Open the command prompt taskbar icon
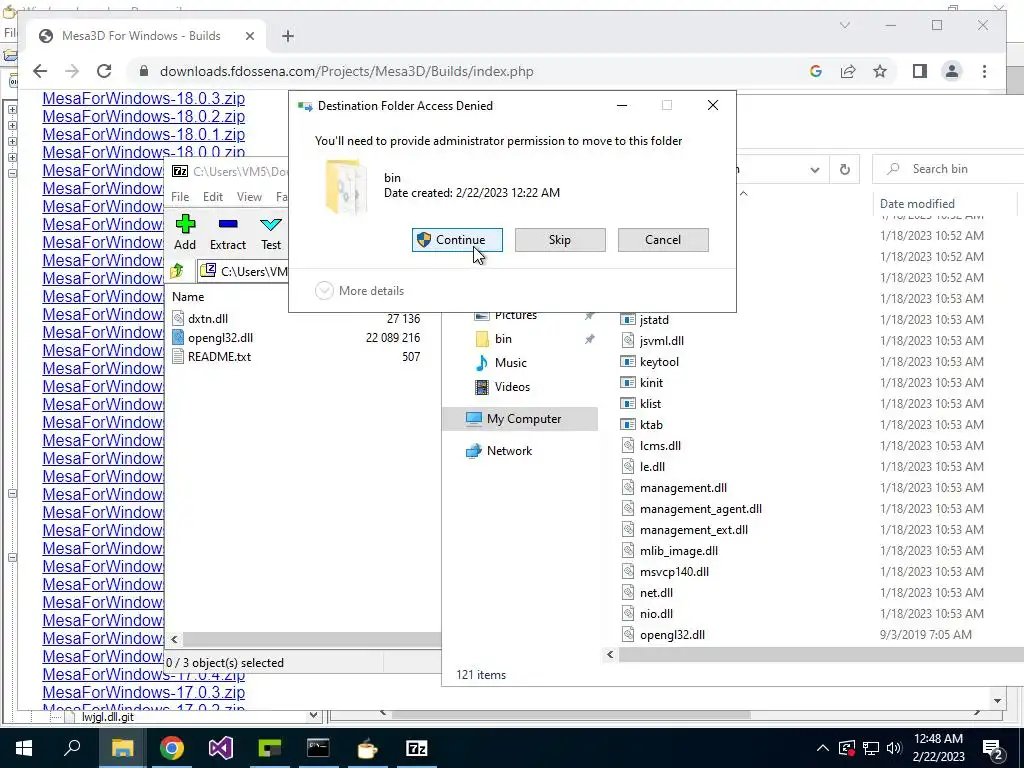Viewport: 1024px width, 768px height. (318, 748)
